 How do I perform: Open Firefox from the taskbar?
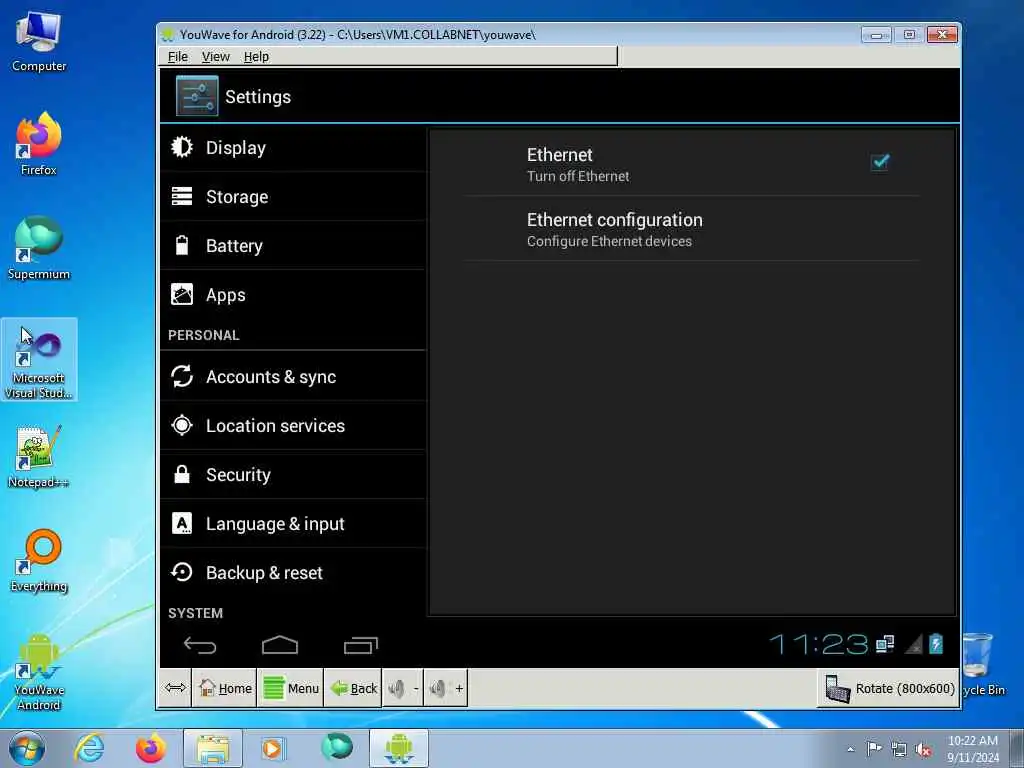pos(151,748)
